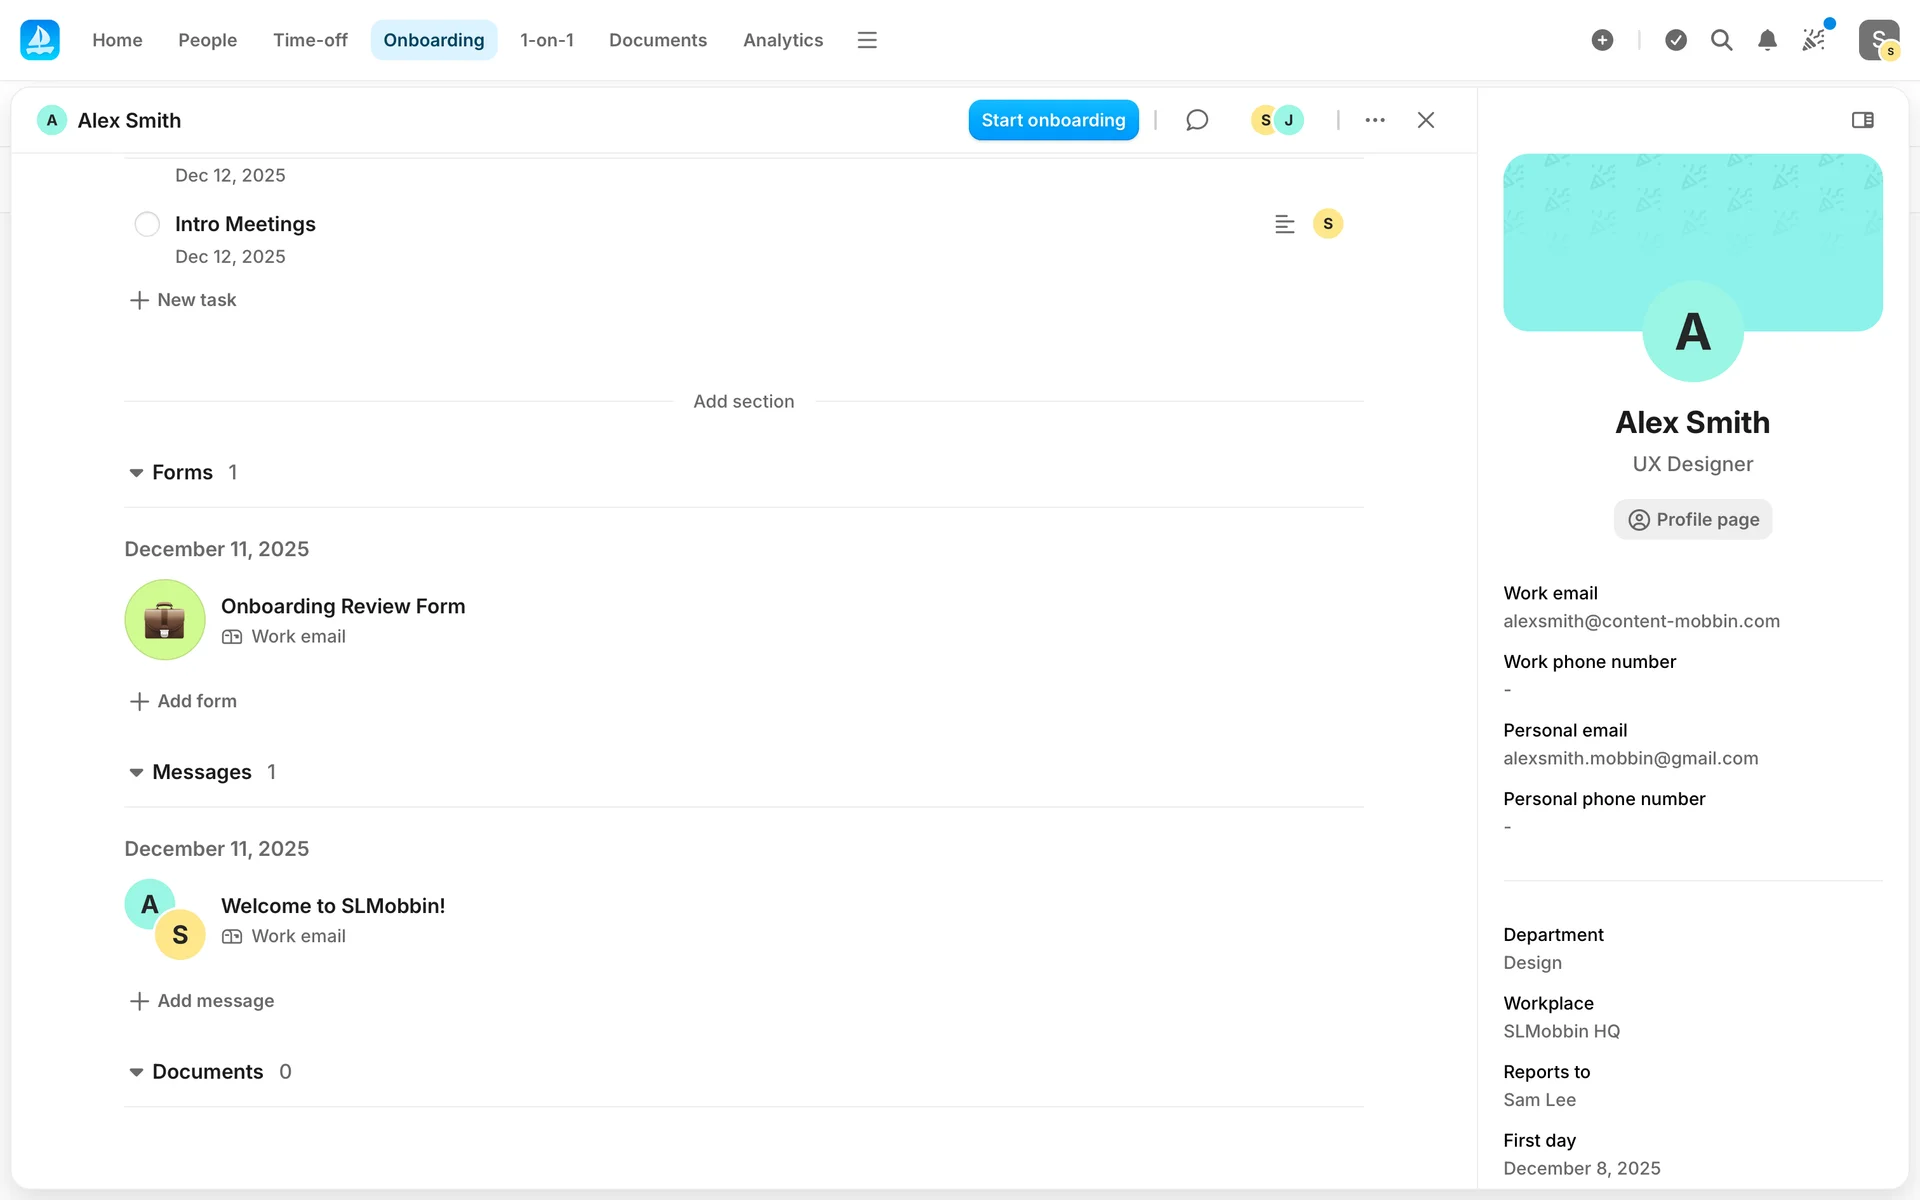This screenshot has height=1200, width=1920.
Task: Click the three-dots more options icon
Action: [x=1375, y=120]
